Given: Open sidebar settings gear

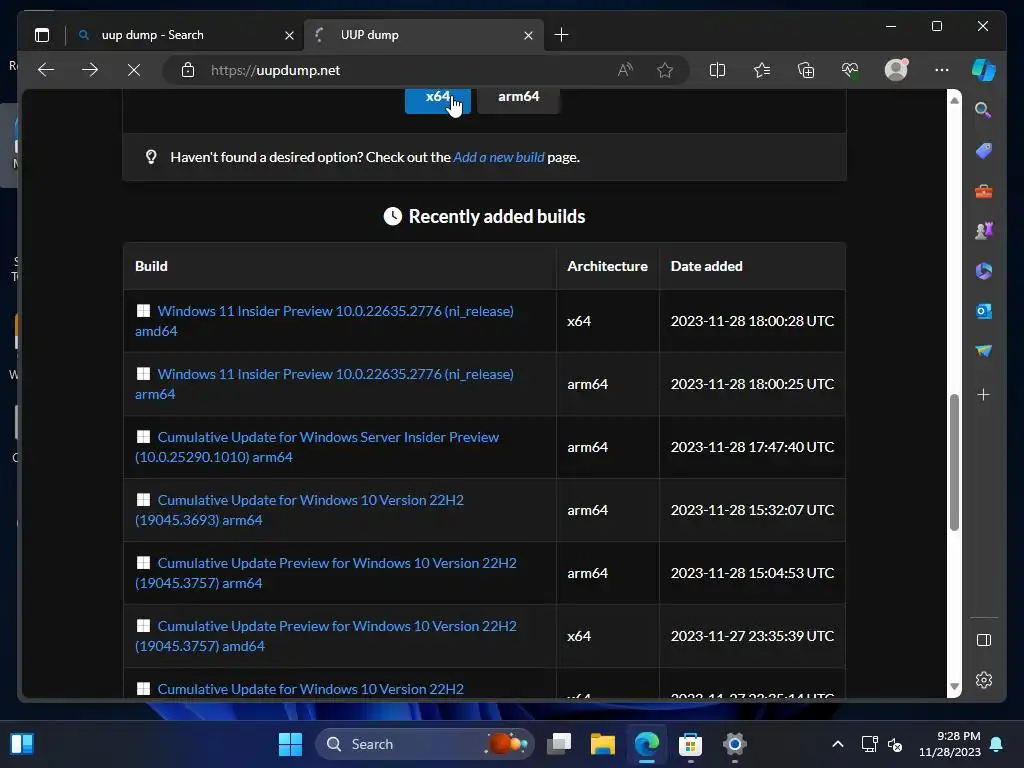Looking at the screenshot, I should (984, 680).
